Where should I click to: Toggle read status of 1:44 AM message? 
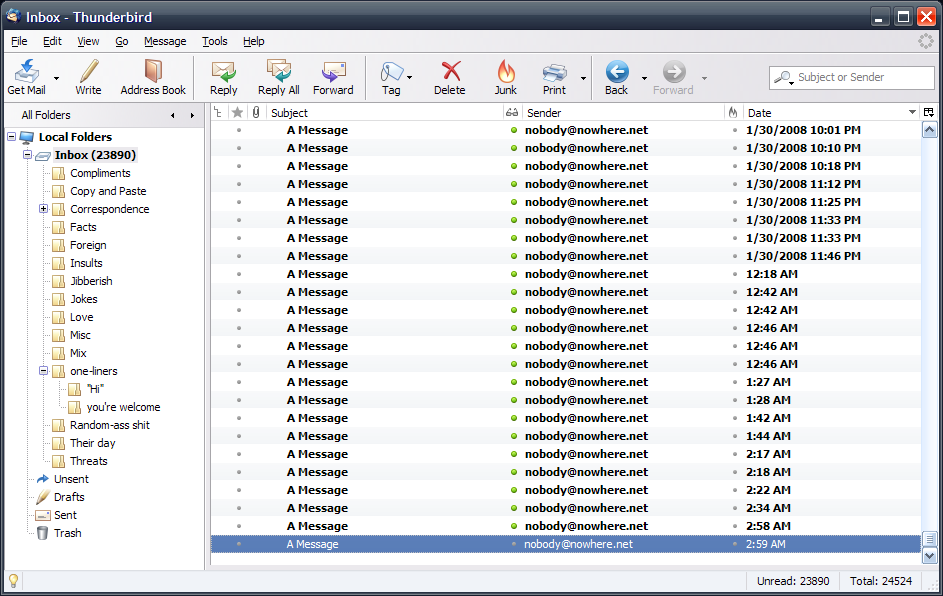(x=514, y=436)
